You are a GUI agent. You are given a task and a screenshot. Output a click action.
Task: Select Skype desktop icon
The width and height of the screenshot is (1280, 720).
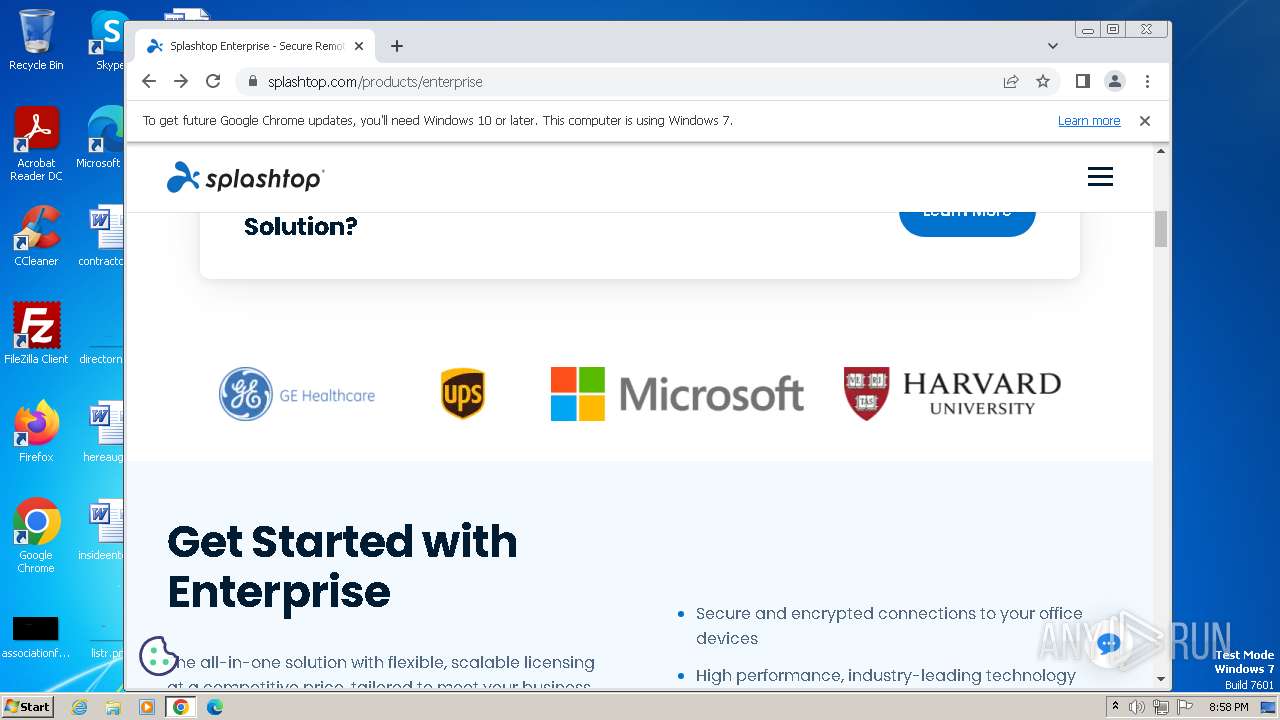pos(108,39)
